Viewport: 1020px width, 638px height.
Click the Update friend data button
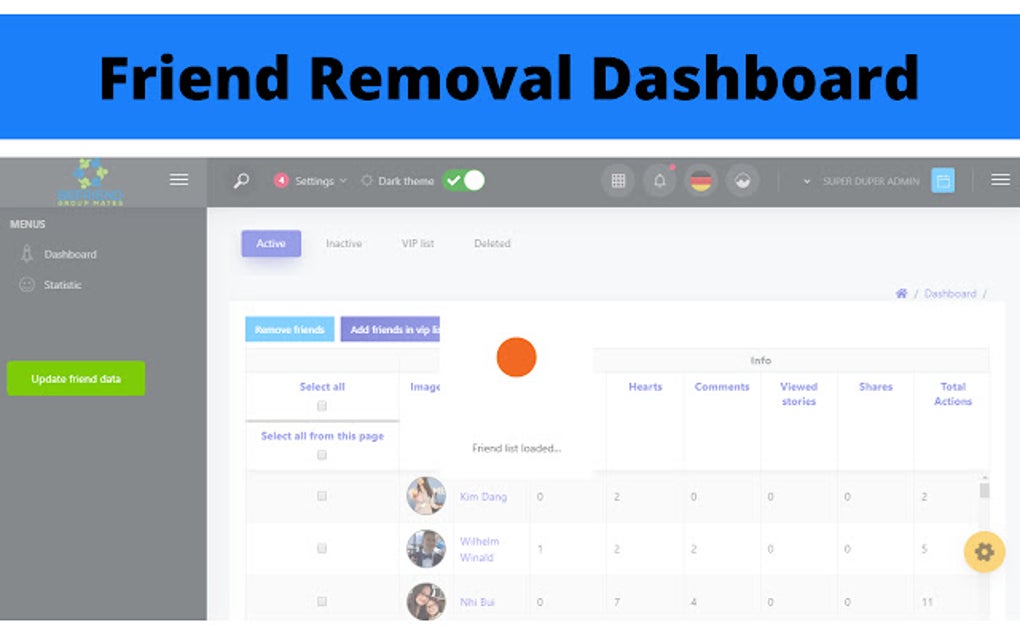[75, 377]
